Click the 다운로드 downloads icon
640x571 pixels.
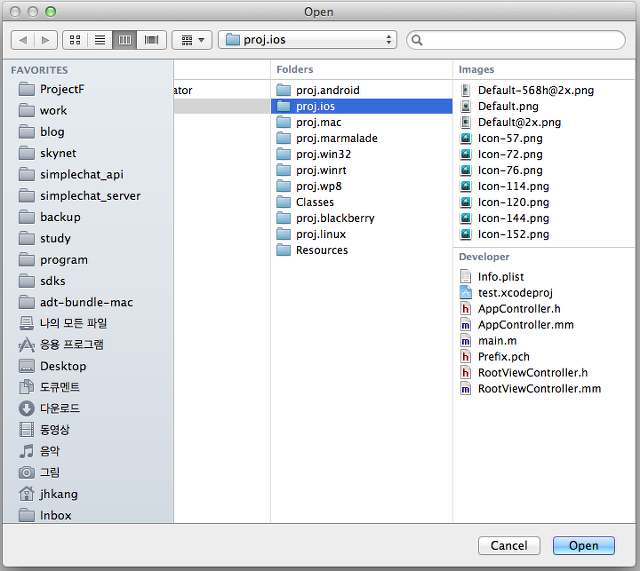(x=27, y=408)
